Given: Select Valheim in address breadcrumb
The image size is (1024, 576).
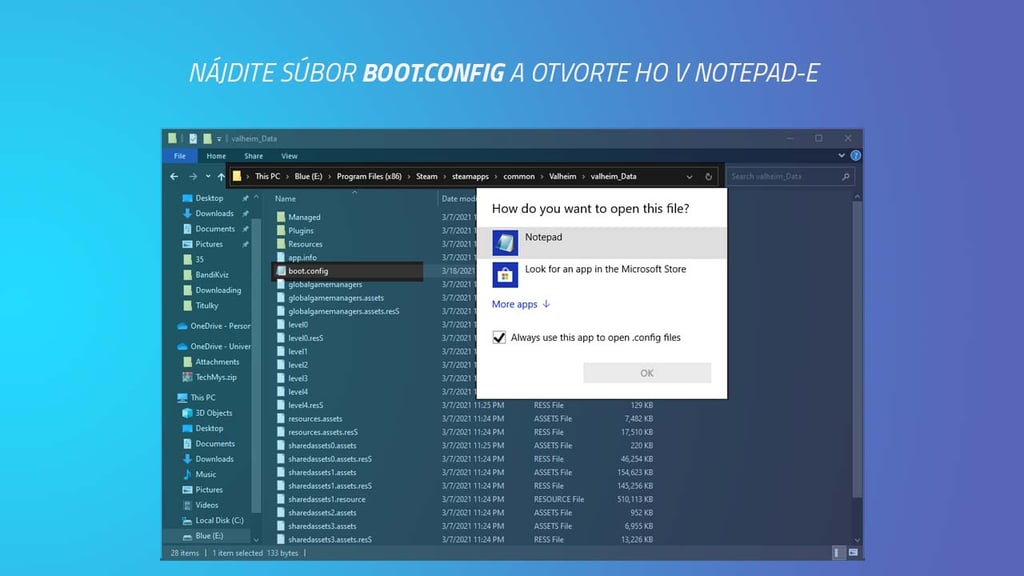Looking at the screenshot, I should (x=562, y=176).
